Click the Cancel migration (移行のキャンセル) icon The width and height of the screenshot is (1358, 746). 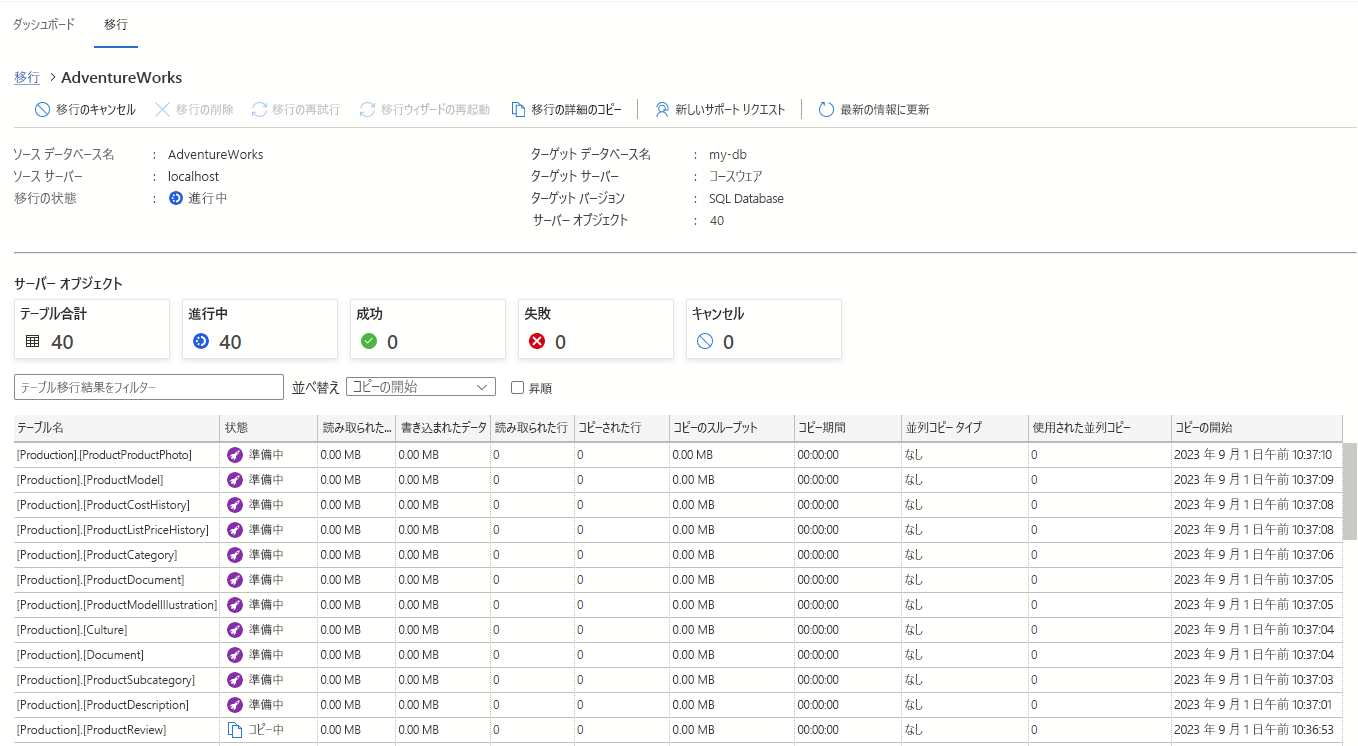coord(42,110)
